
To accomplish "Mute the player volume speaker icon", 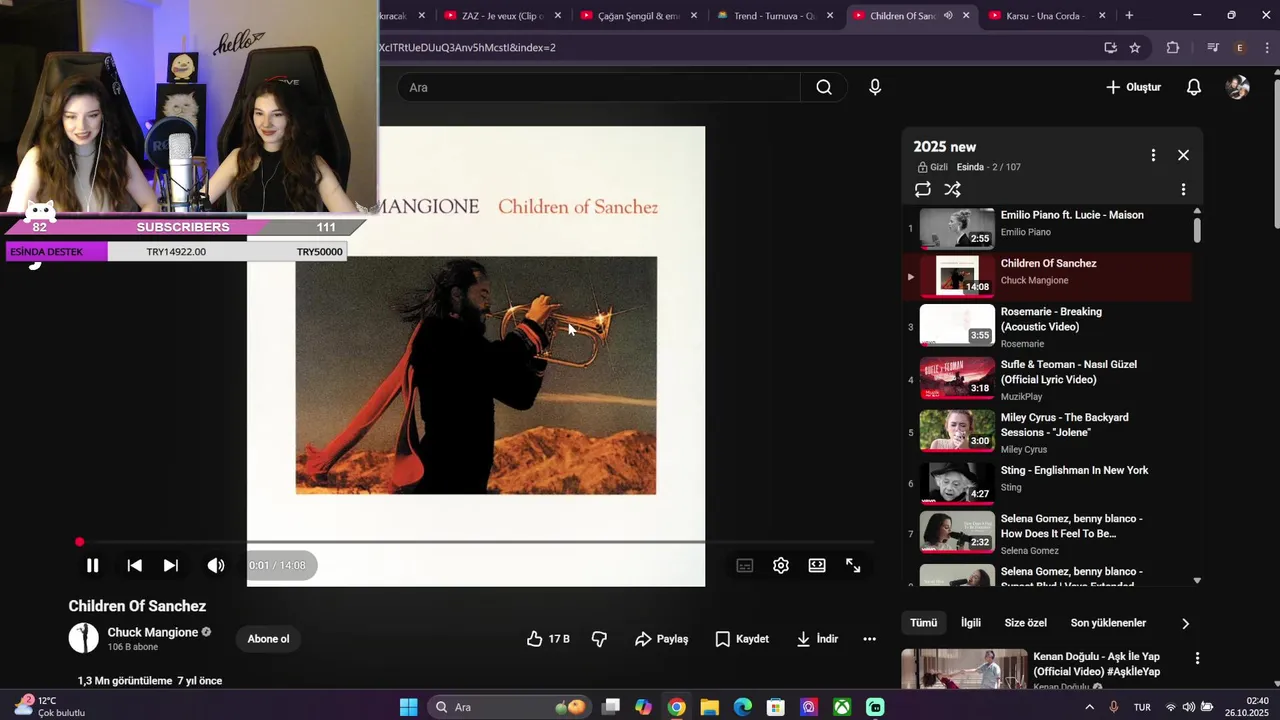I will click(216, 565).
